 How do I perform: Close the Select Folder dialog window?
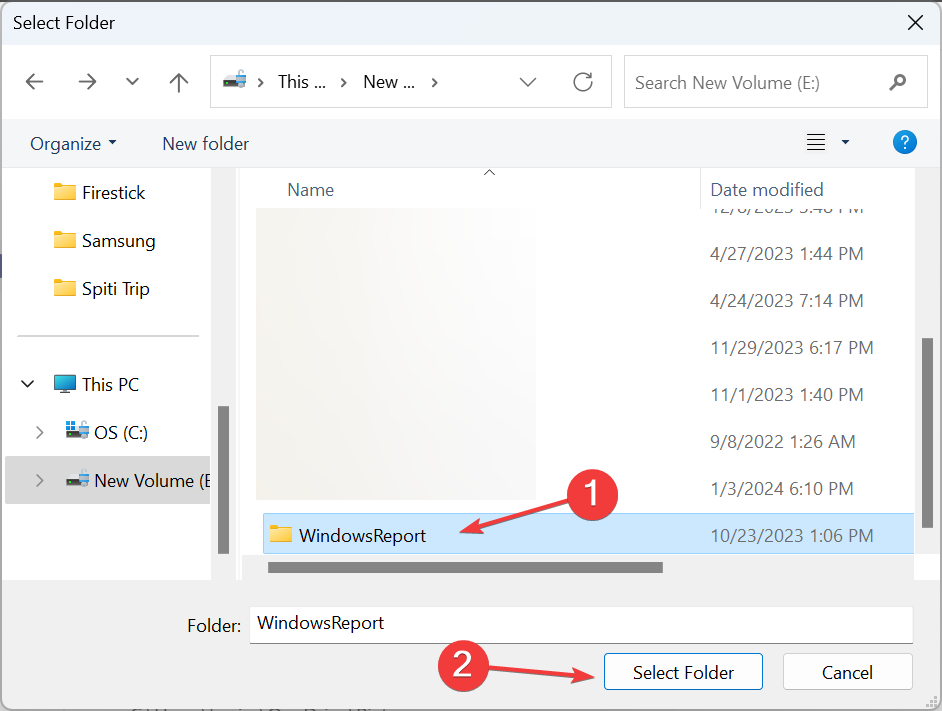click(x=915, y=23)
